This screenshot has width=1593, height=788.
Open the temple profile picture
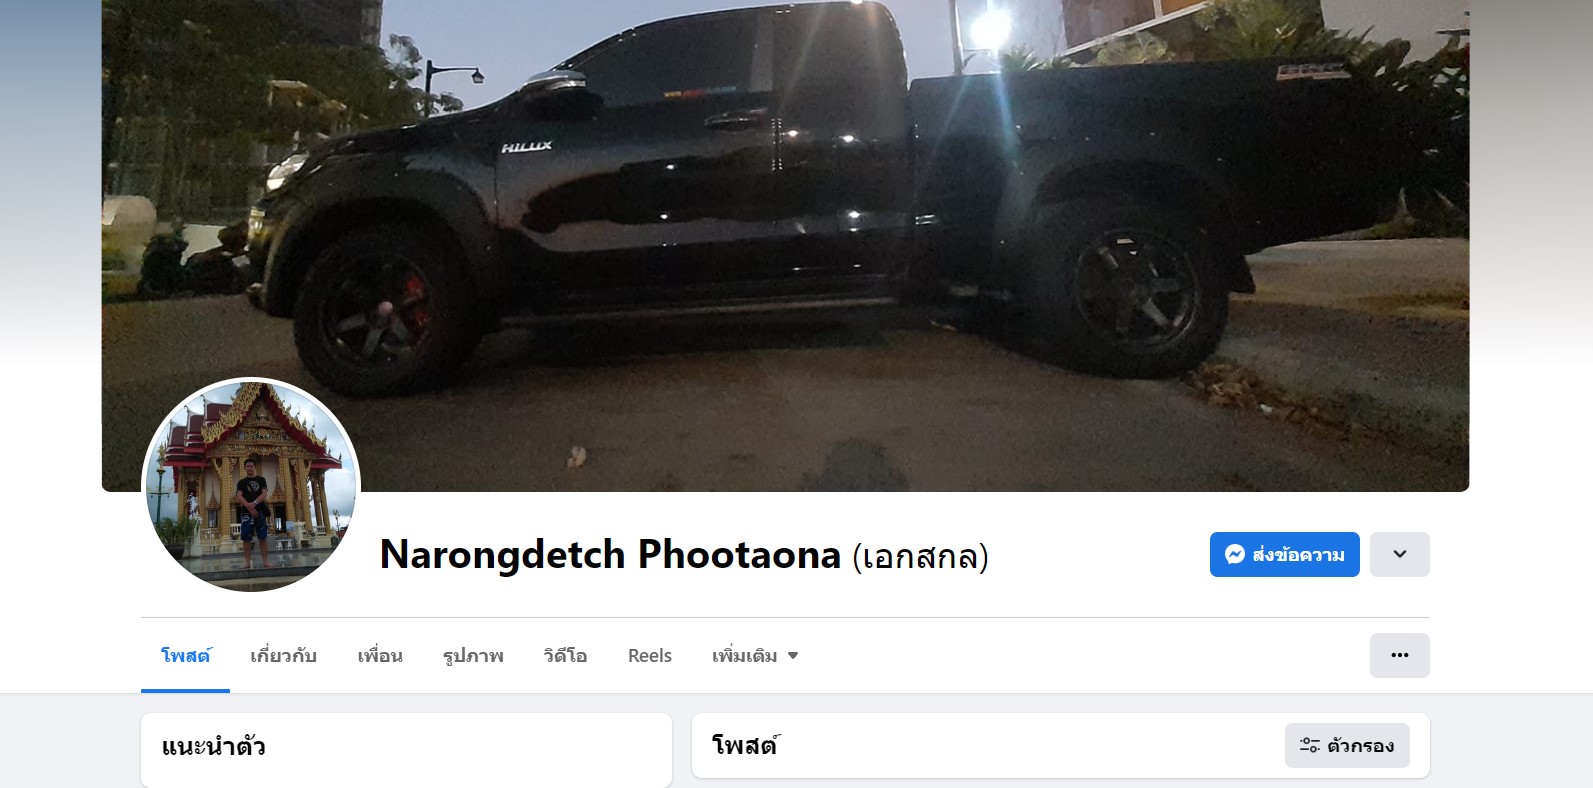point(251,485)
